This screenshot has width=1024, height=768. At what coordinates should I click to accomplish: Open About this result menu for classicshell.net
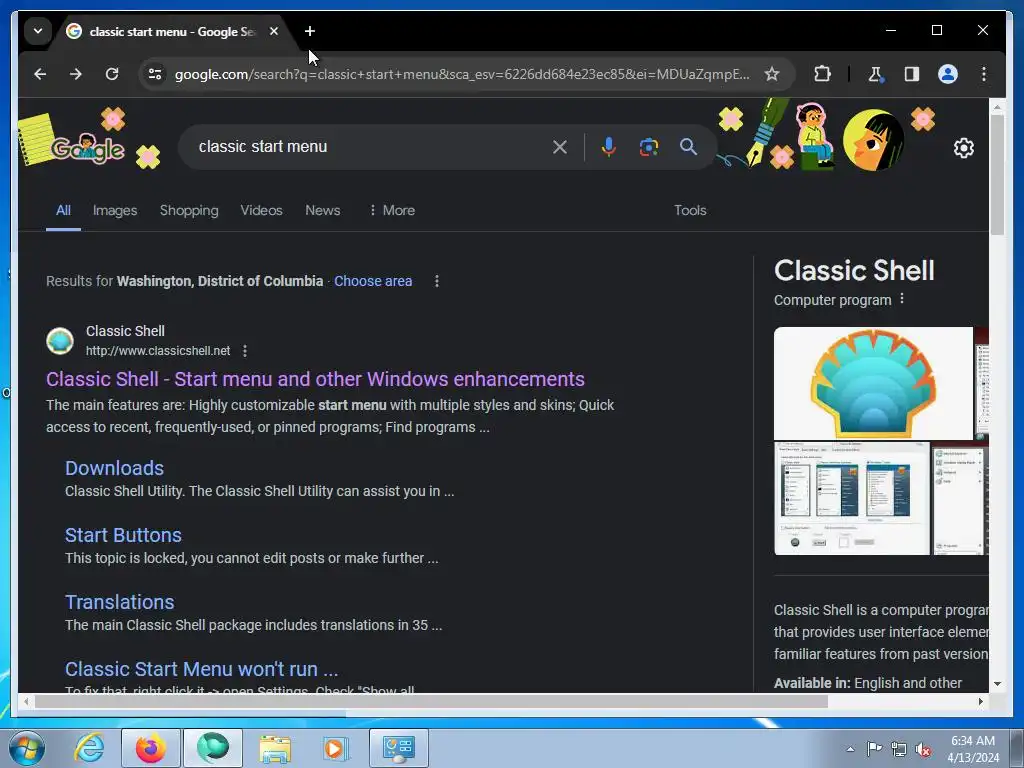(245, 351)
